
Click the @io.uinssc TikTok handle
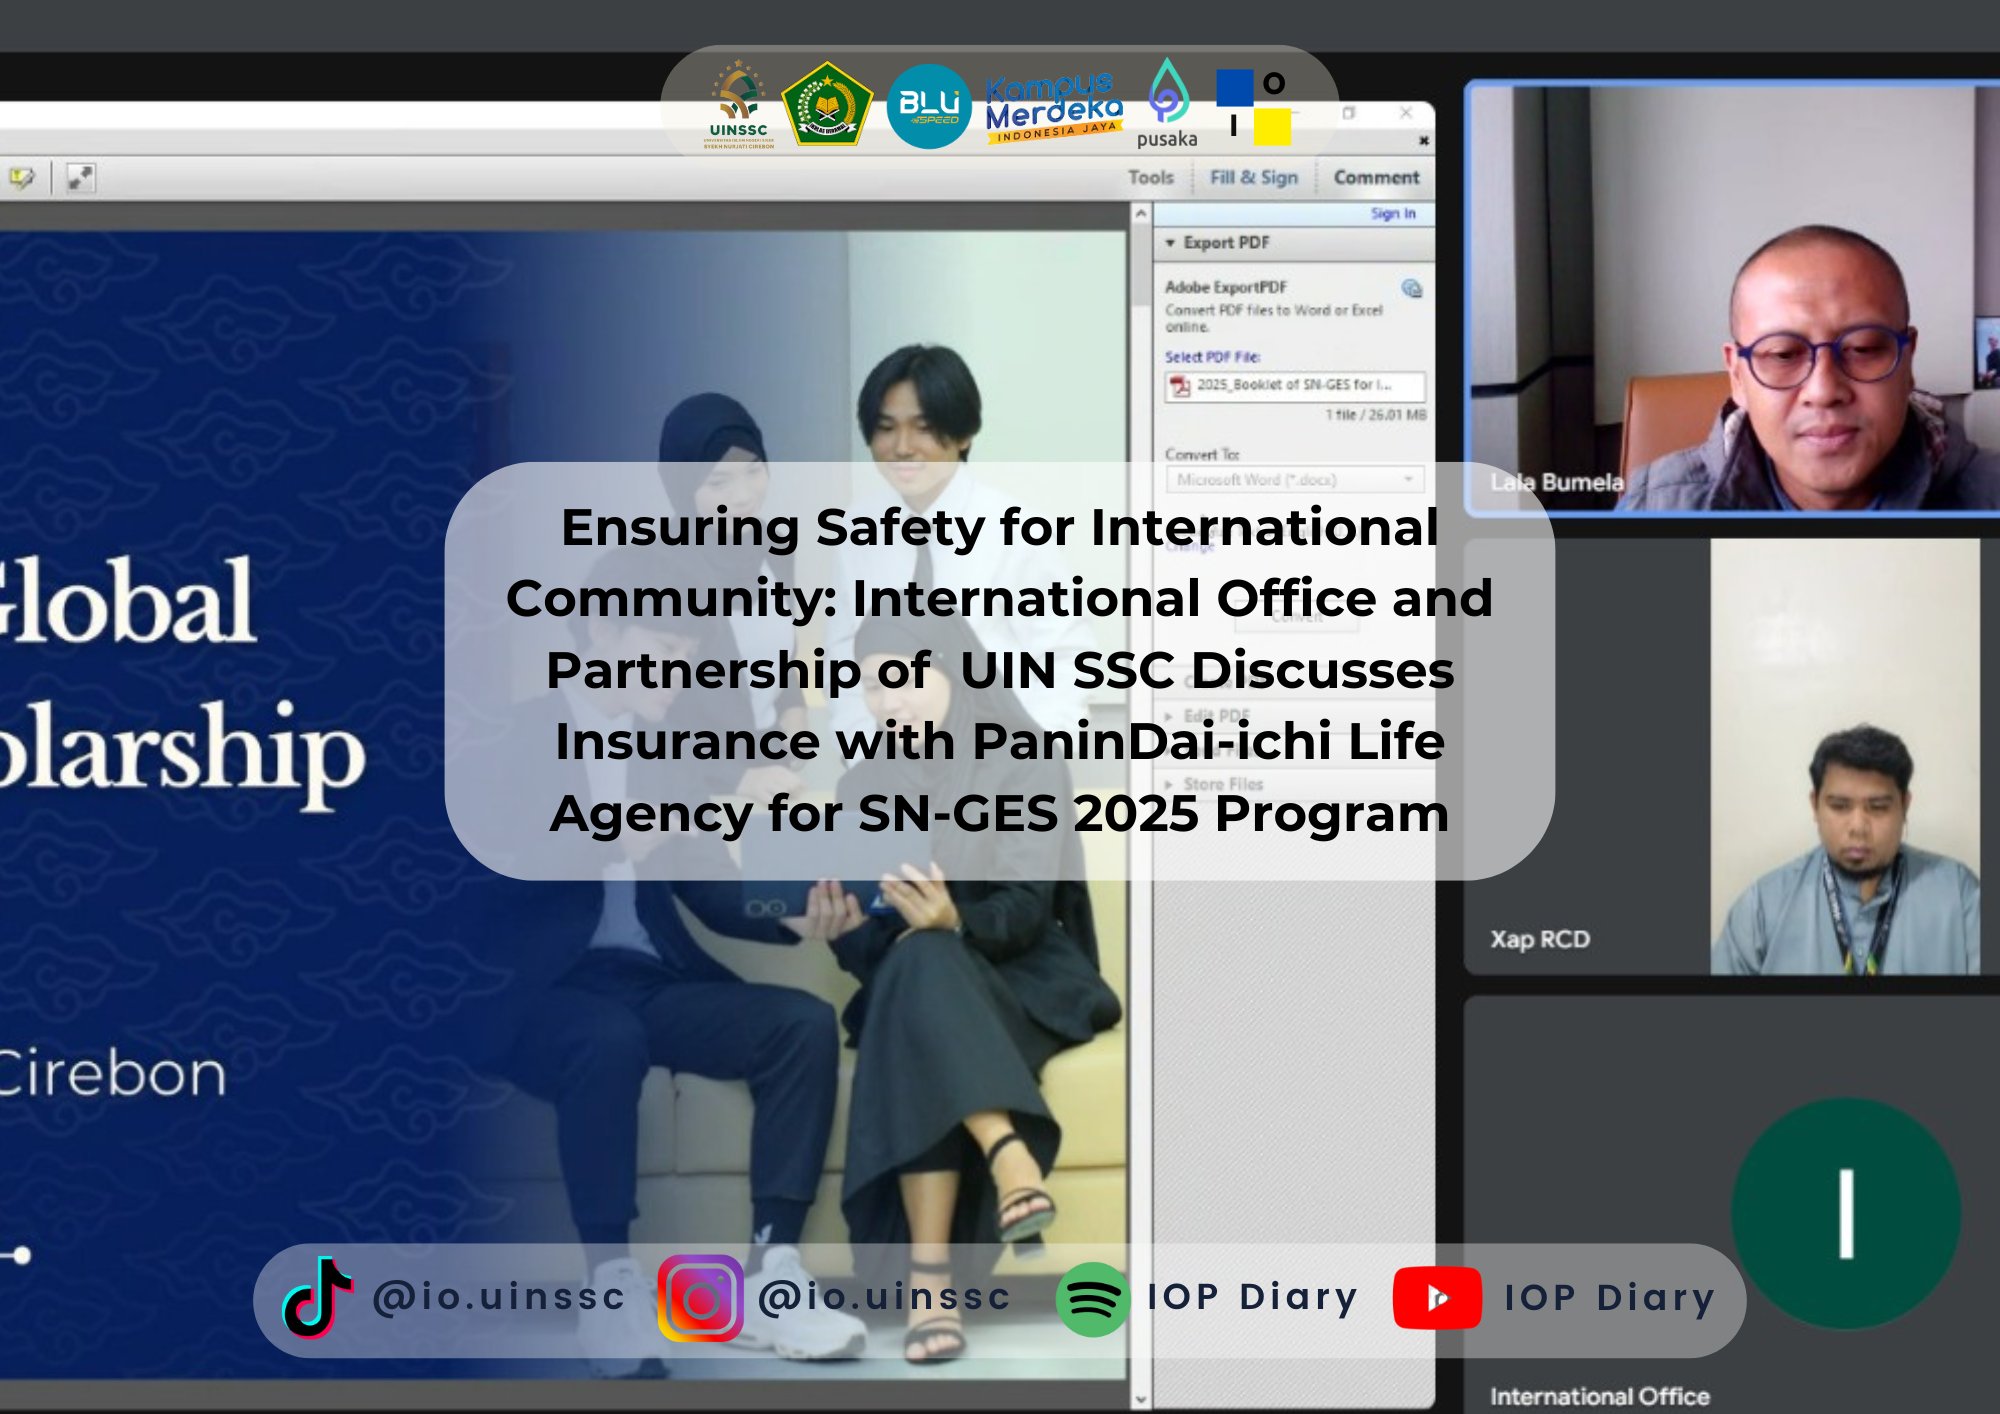click(x=499, y=1297)
